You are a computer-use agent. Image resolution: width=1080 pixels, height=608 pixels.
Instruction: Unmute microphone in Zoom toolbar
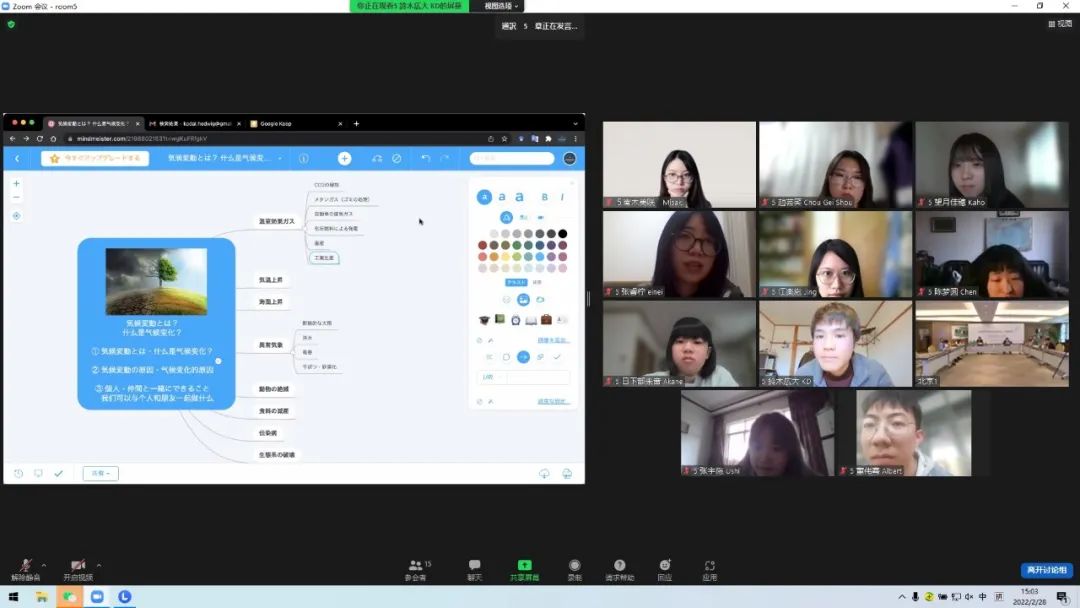(25, 567)
